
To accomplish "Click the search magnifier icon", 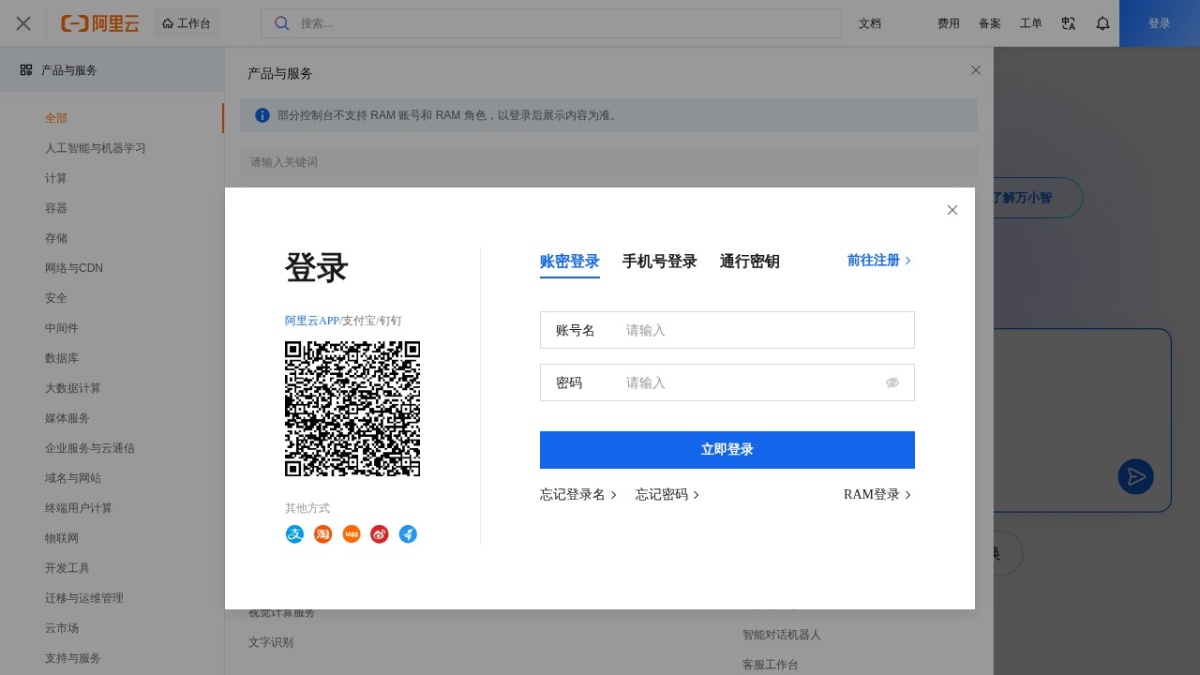I will pyautogui.click(x=282, y=23).
